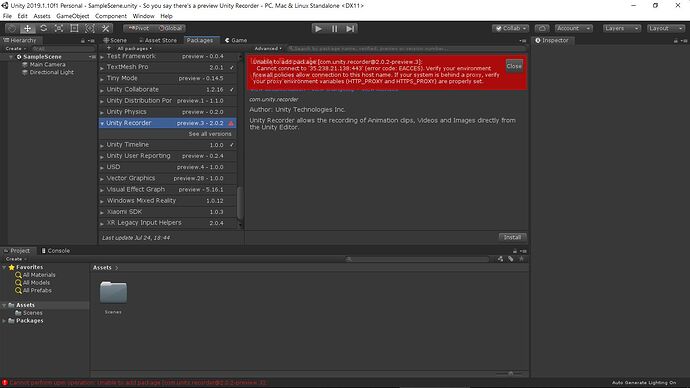Open SampleScene context menu icon
The width and height of the screenshot is (690, 388).
pos(92,57)
